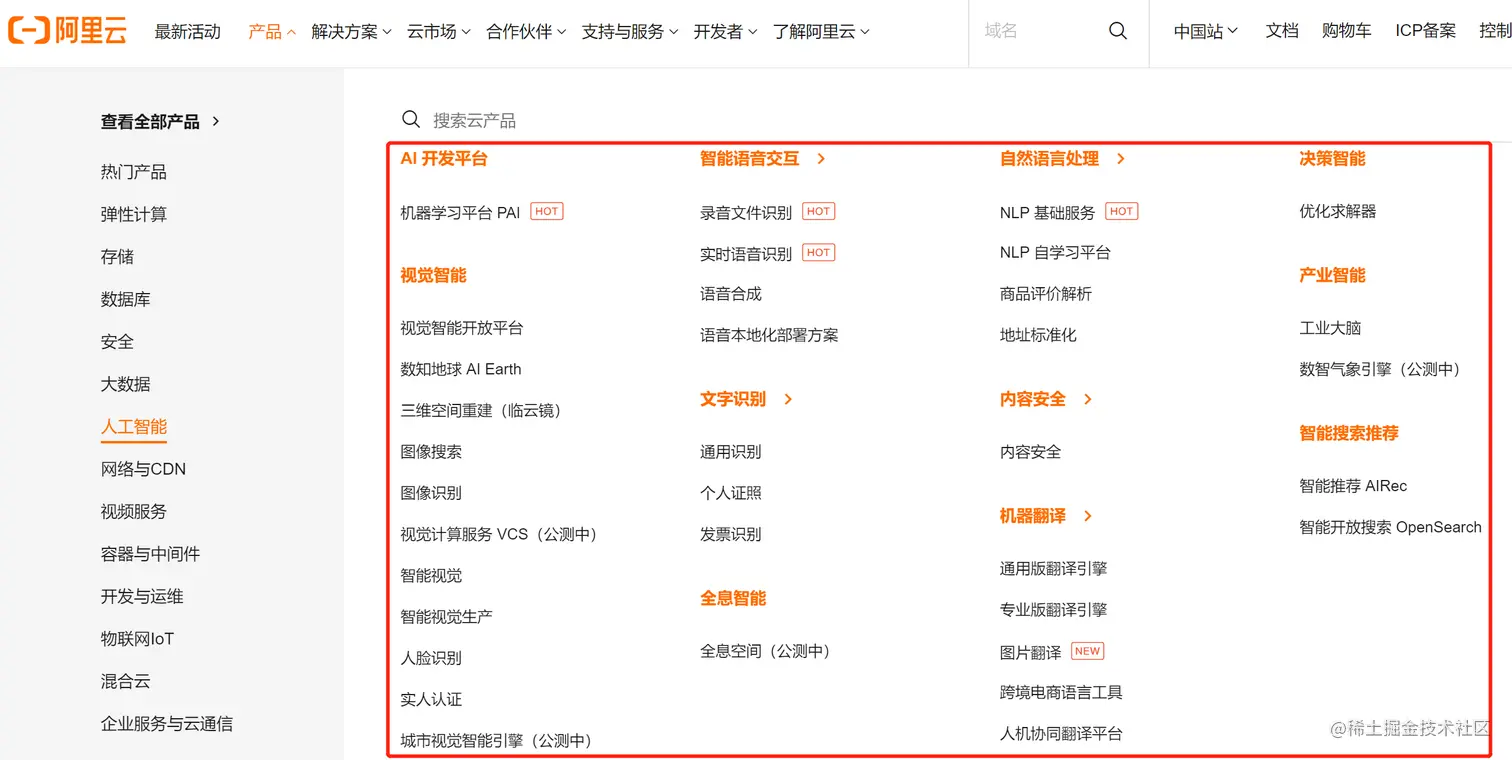The height and width of the screenshot is (760, 1512).
Task: Open 工业大脑 product
Action: point(1330,328)
